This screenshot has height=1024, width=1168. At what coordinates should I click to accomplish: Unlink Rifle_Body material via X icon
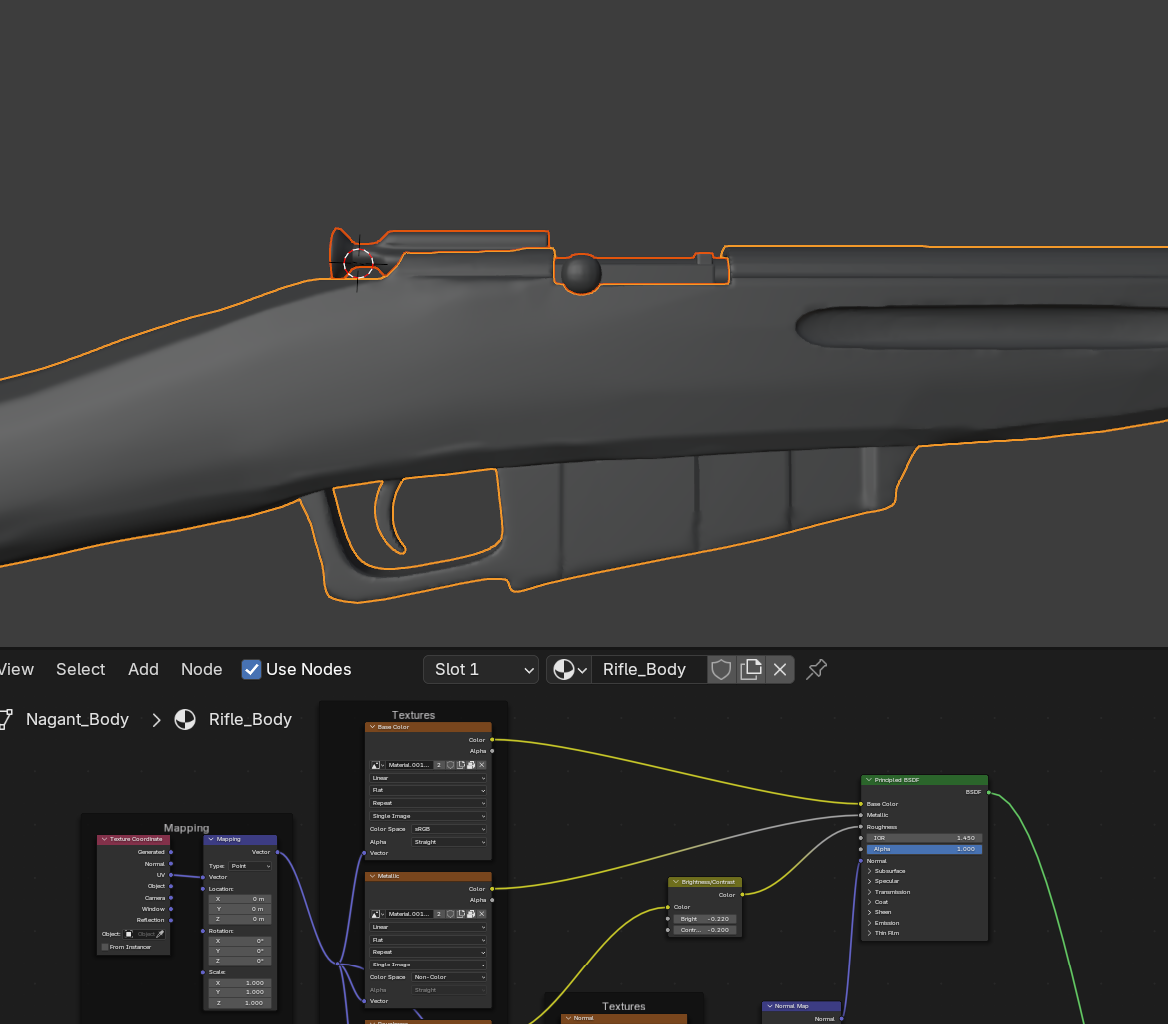pyautogui.click(x=779, y=669)
